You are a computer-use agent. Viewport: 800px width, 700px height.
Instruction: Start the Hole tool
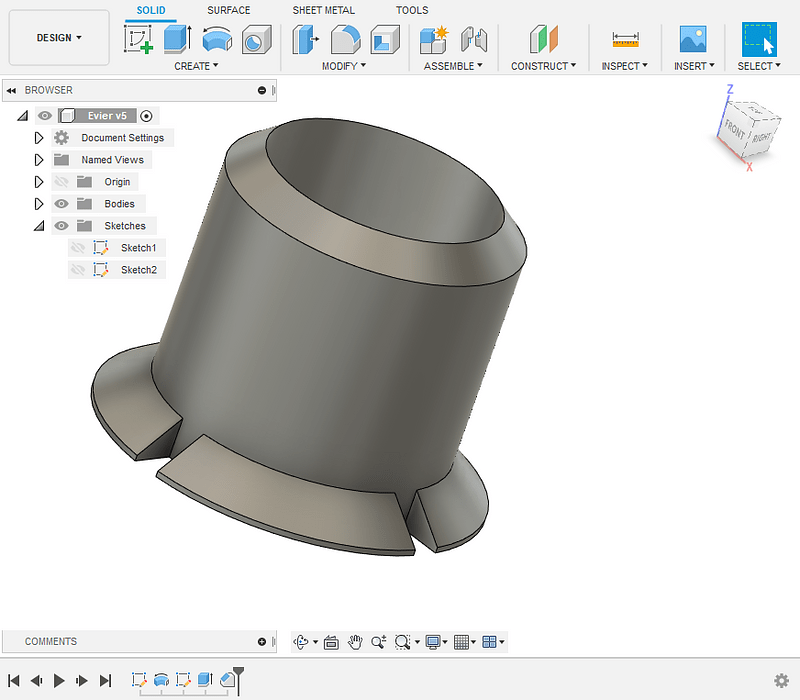click(256, 39)
